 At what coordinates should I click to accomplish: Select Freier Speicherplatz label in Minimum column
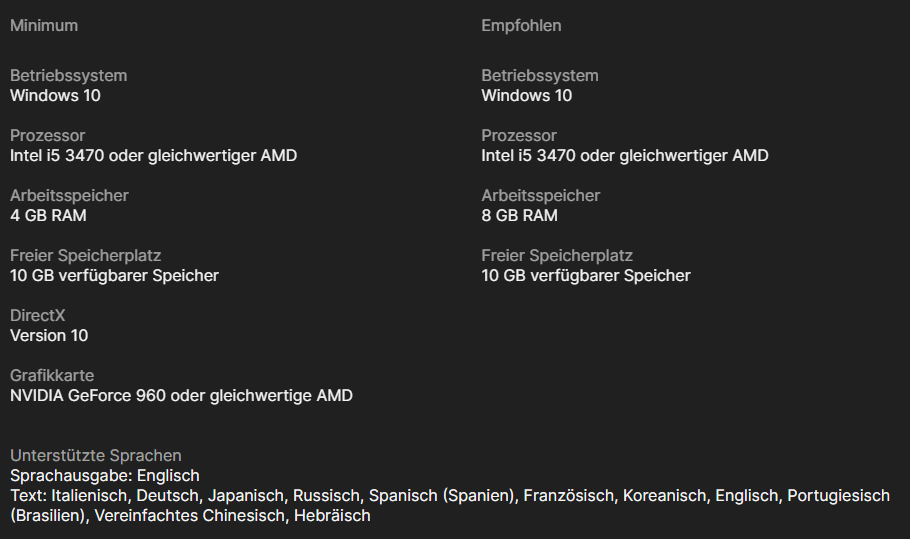click(x=85, y=256)
